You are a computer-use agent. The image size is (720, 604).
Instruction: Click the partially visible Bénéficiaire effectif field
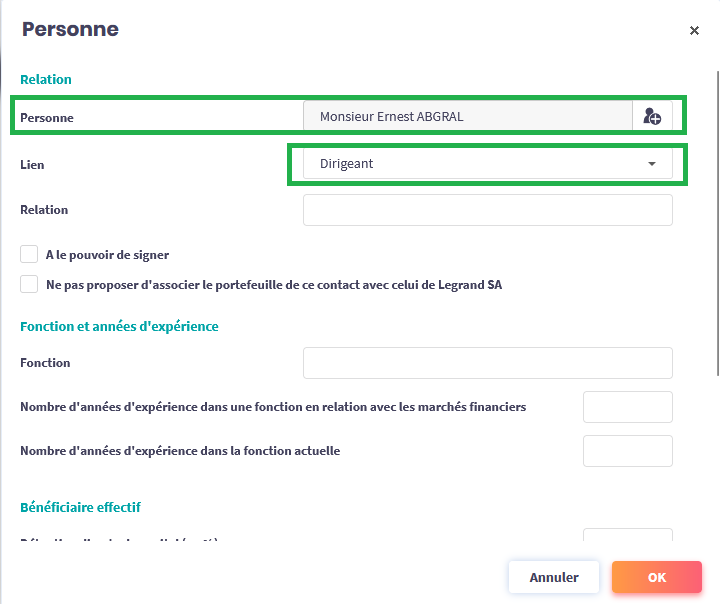[x=627, y=536]
